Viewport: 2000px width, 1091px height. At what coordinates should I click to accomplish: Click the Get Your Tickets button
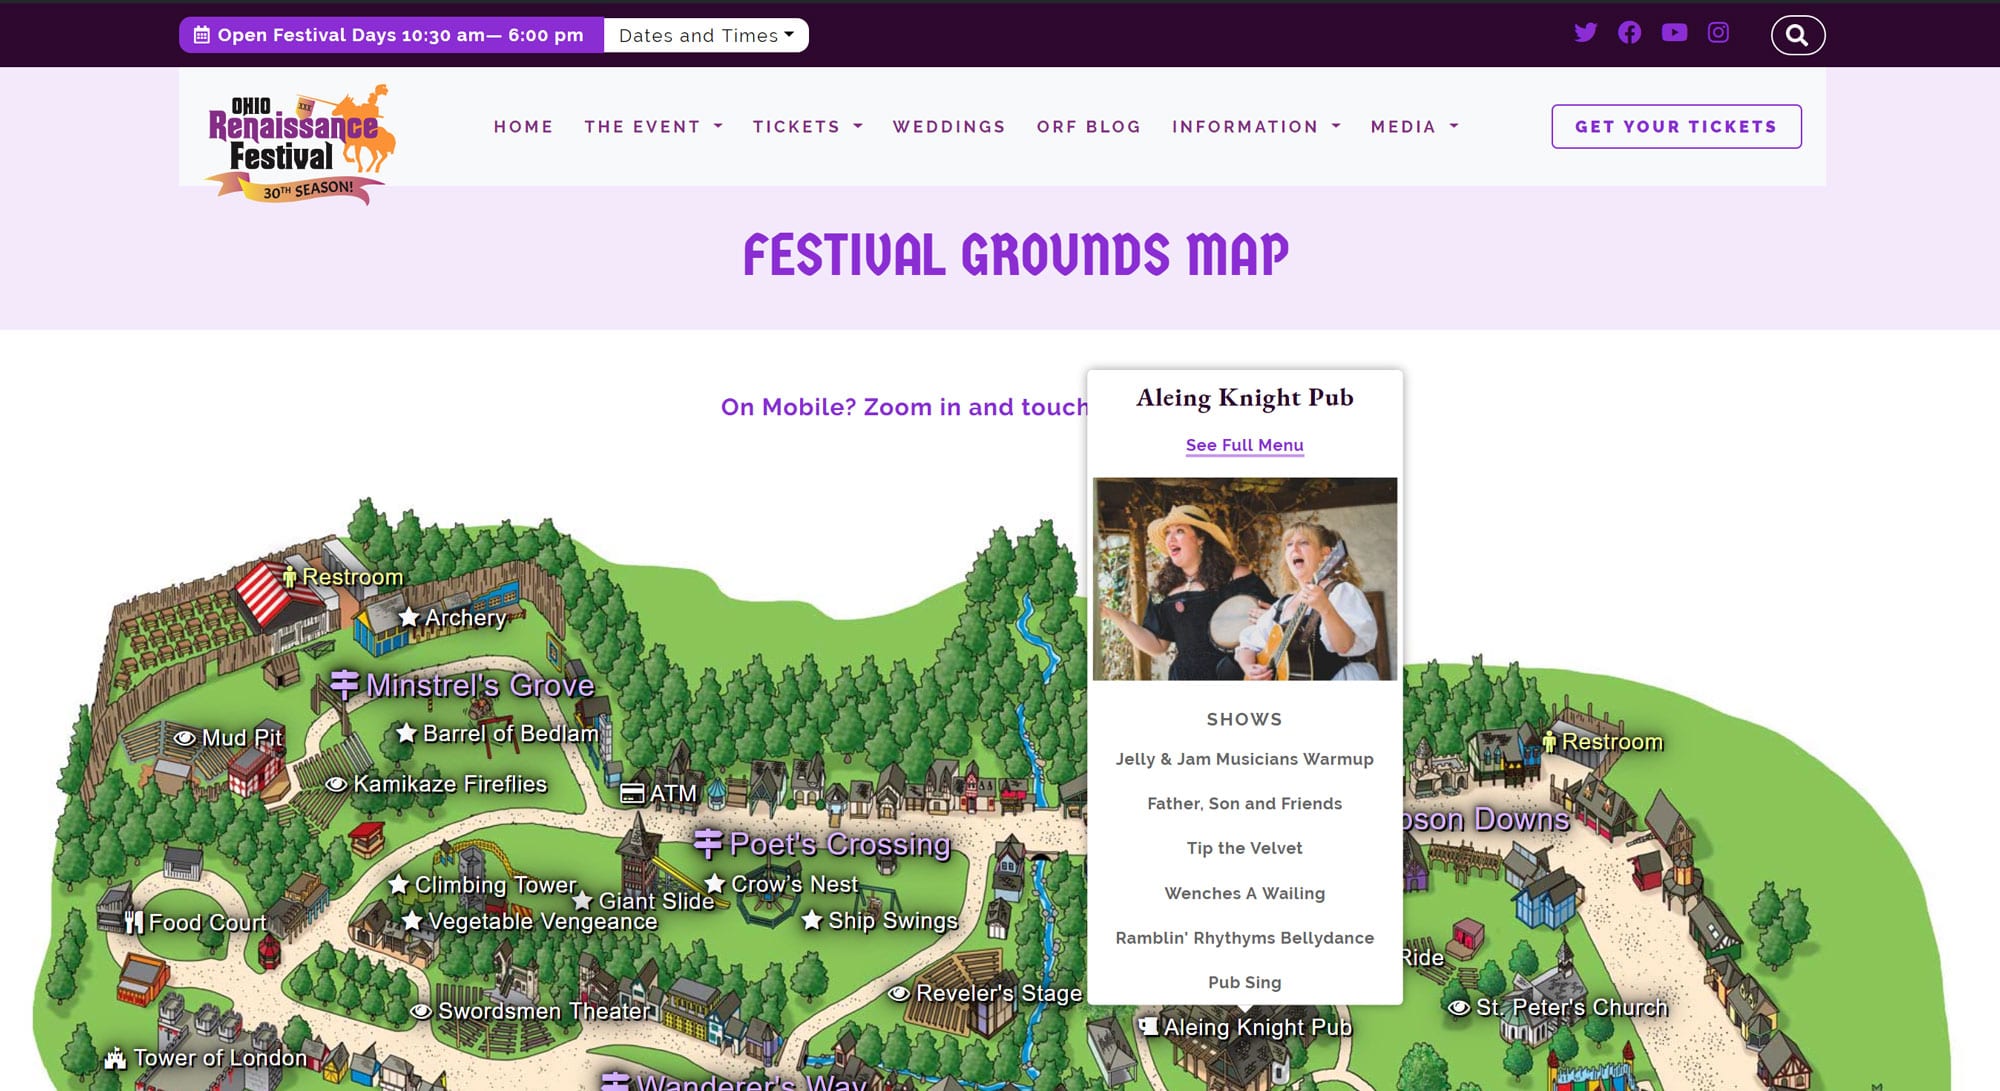tap(1675, 127)
